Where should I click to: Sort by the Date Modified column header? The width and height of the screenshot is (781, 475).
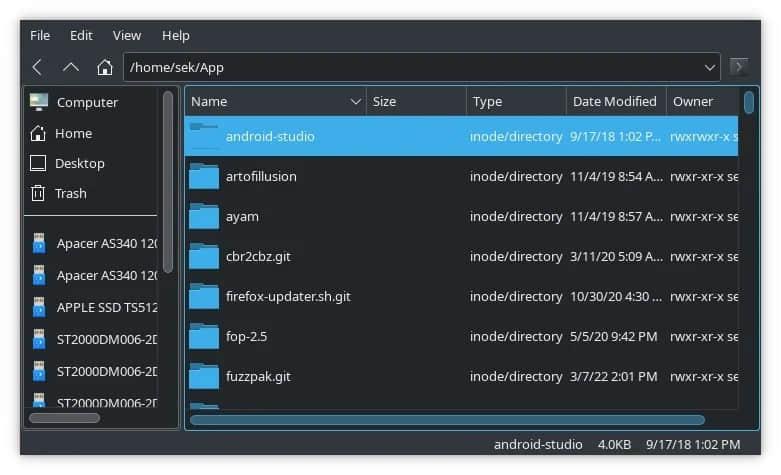pyautogui.click(x=614, y=102)
